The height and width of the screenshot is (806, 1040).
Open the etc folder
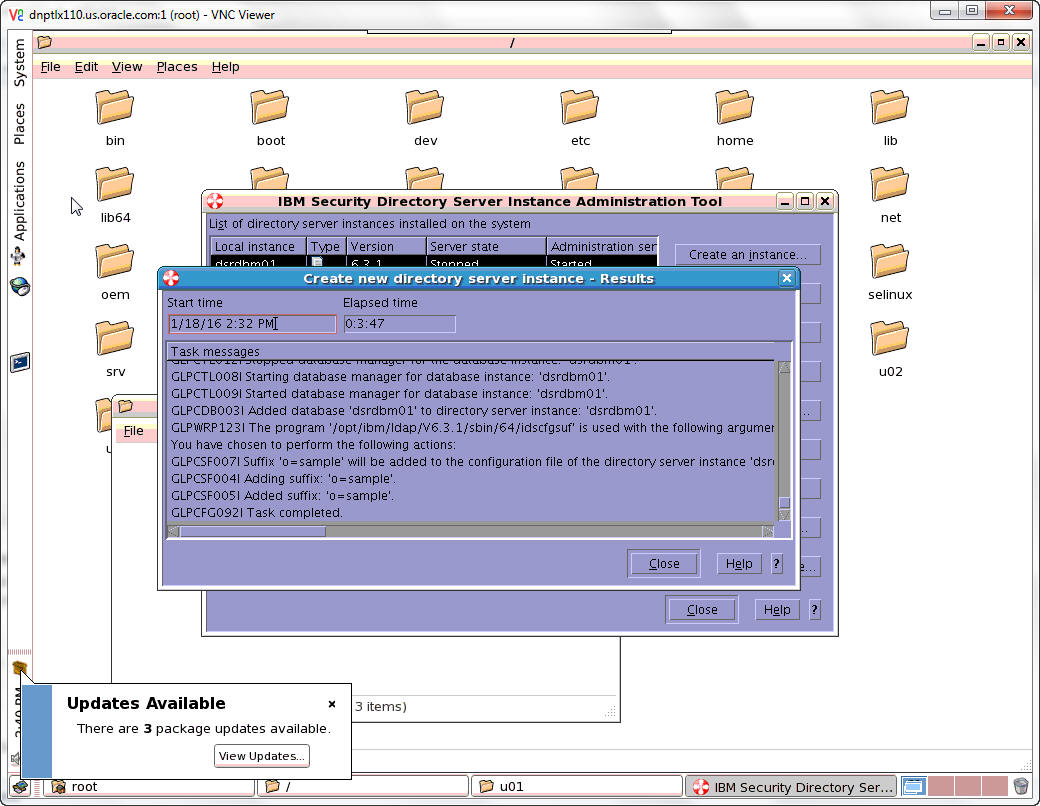click(580, 108)
